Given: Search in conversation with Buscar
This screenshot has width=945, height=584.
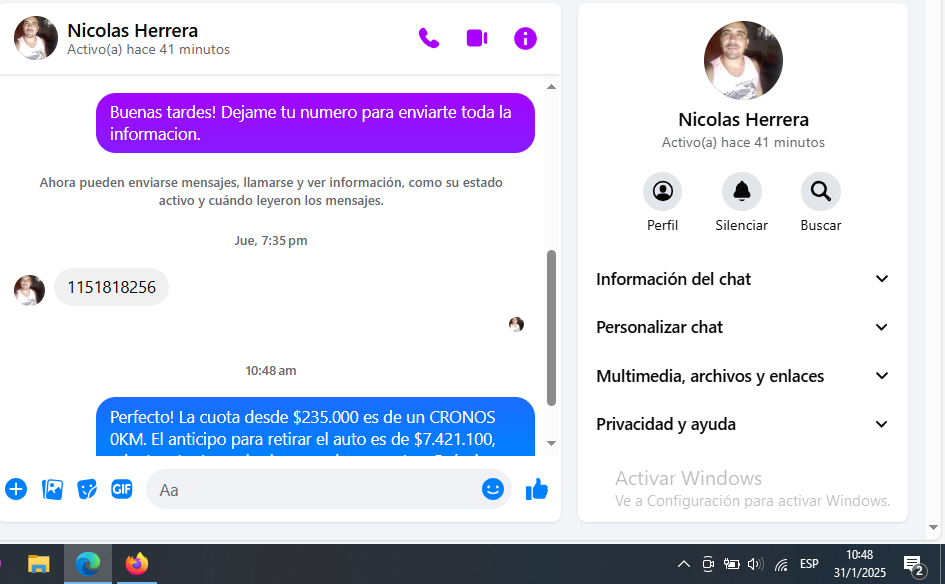Looking at the screenshot, I should point(820,191).
